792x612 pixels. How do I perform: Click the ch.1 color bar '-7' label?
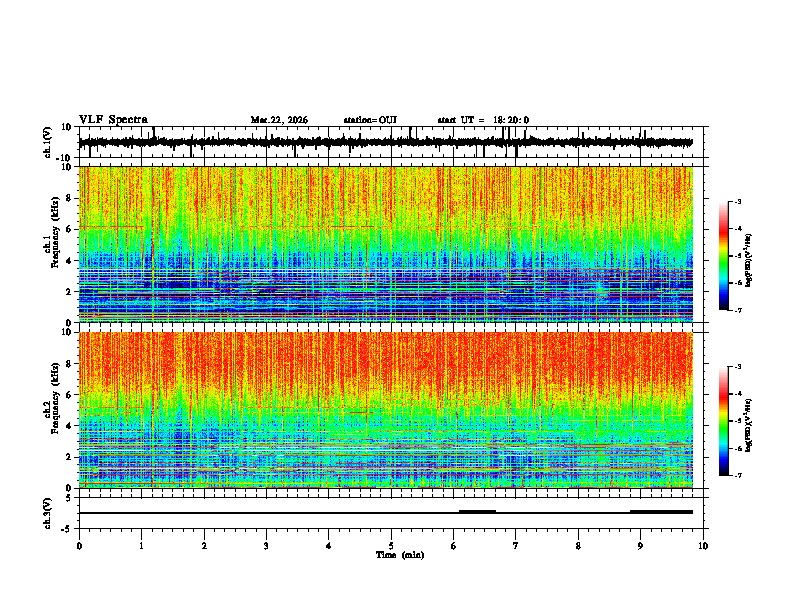point(737,310)
